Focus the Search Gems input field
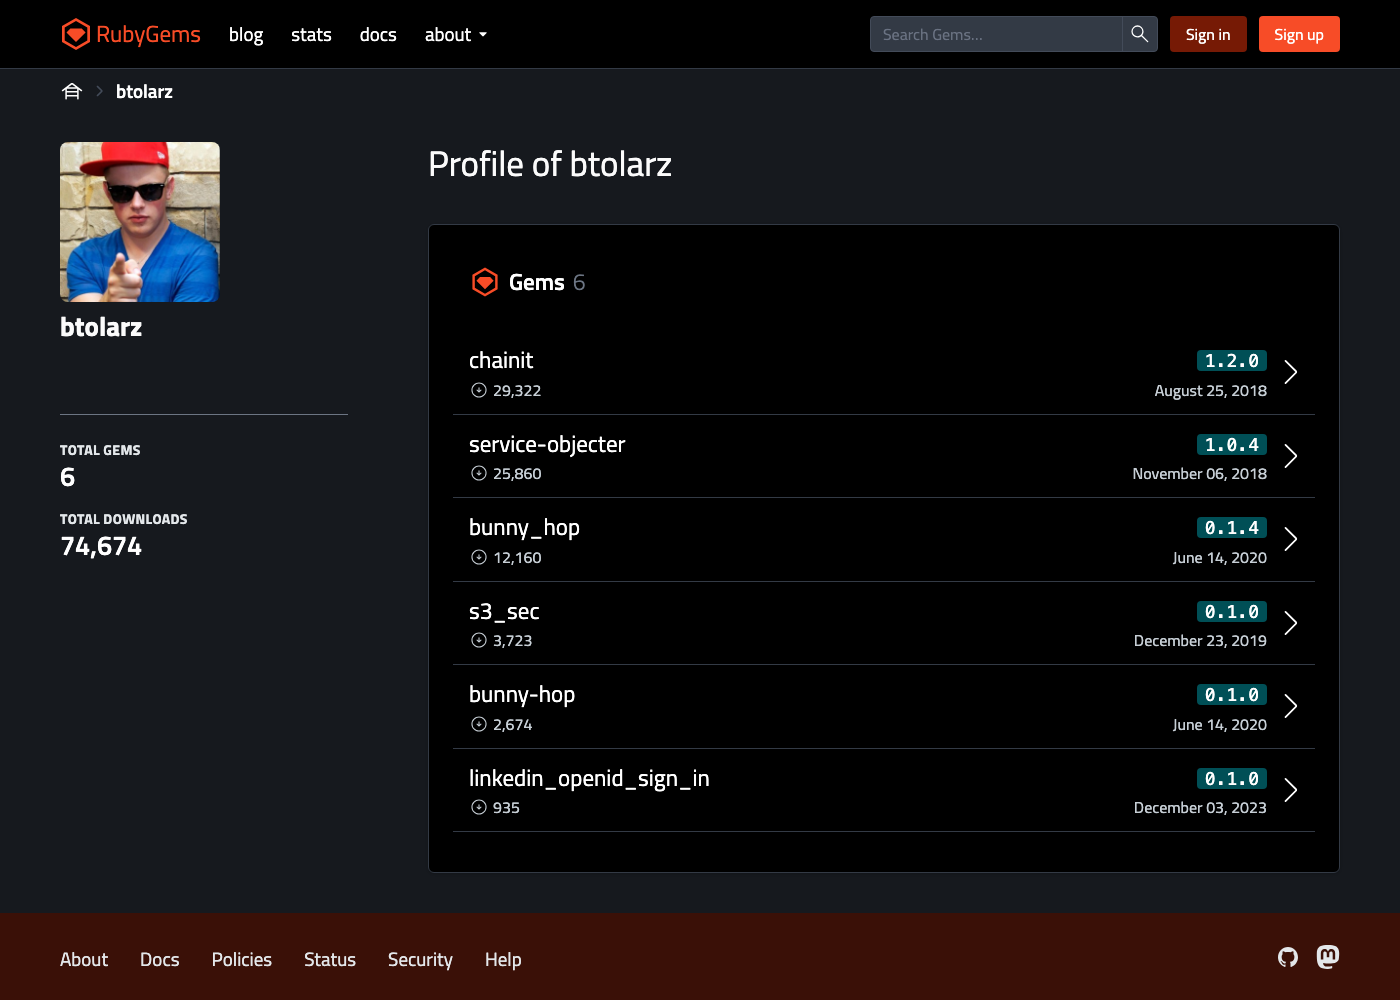 coord(996,34)
